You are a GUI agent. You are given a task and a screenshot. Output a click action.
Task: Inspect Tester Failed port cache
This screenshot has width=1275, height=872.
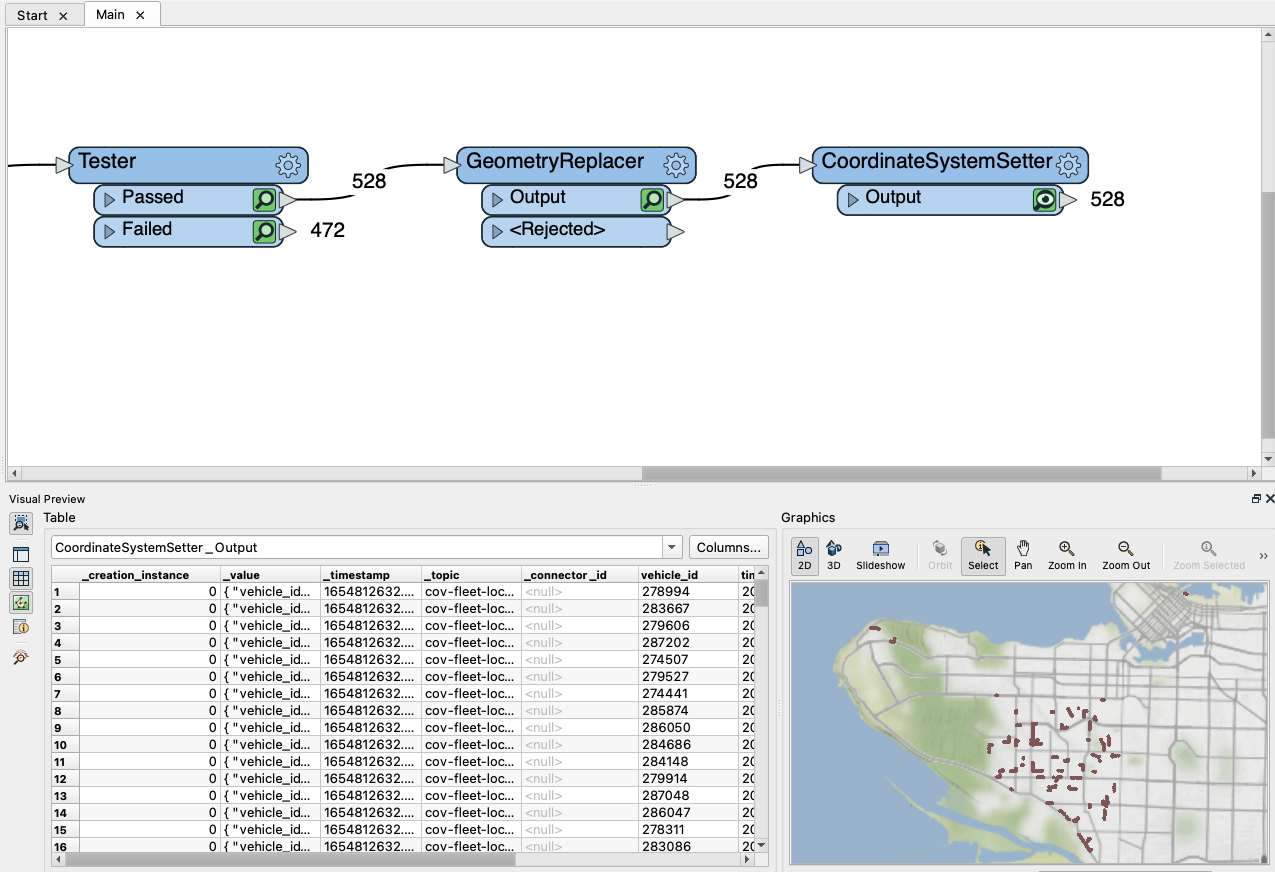[x=264, y=231]
